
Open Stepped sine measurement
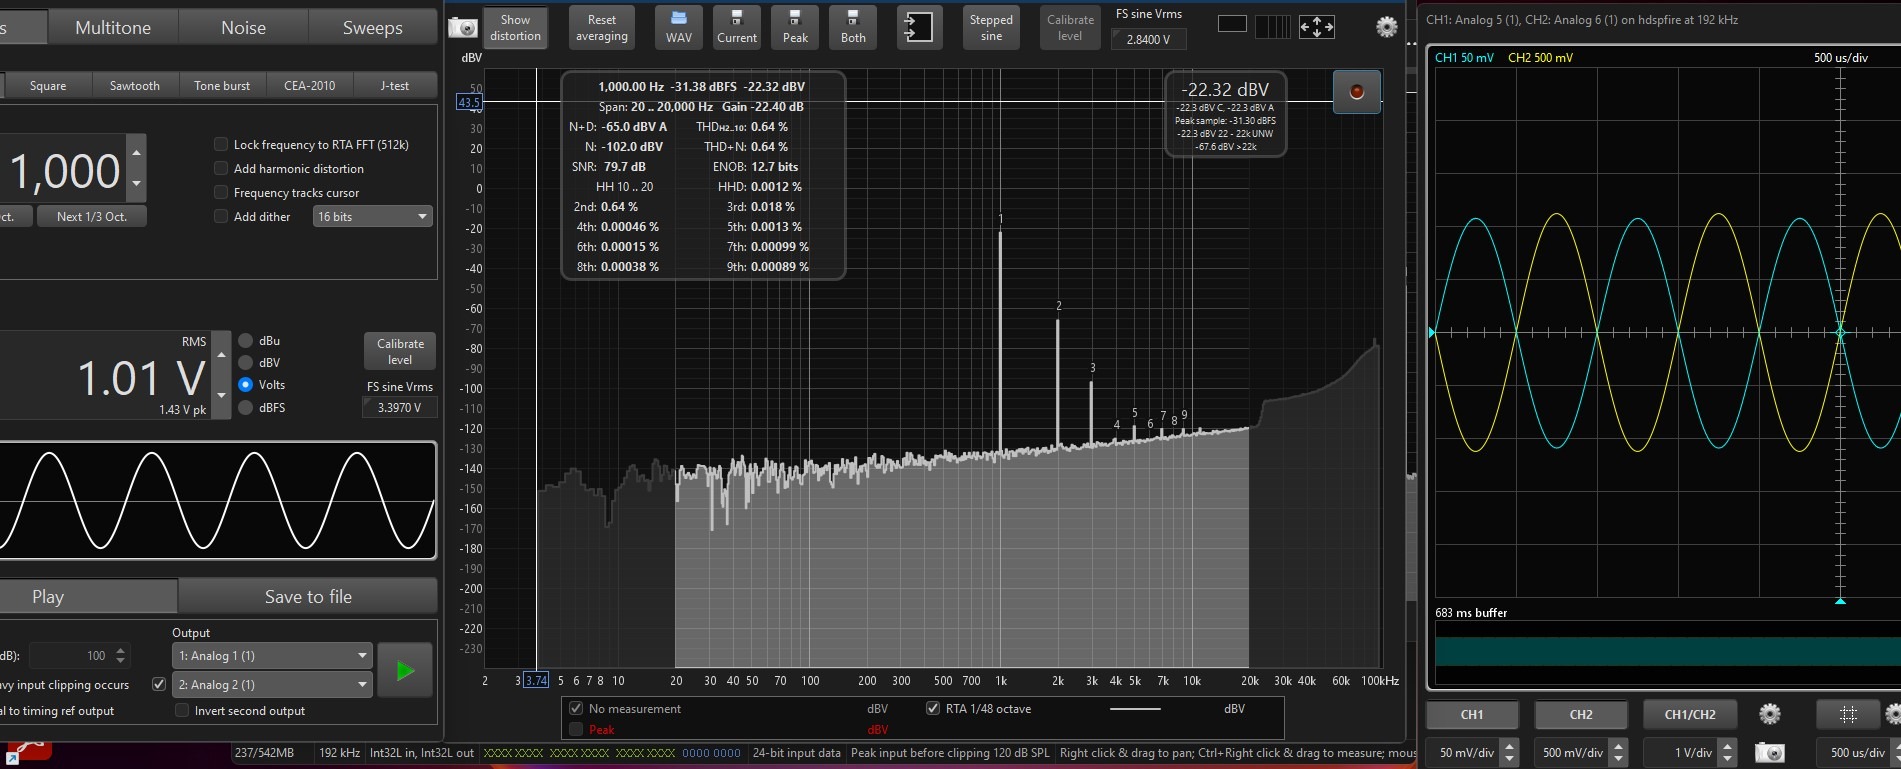click(x=991, y=28)
